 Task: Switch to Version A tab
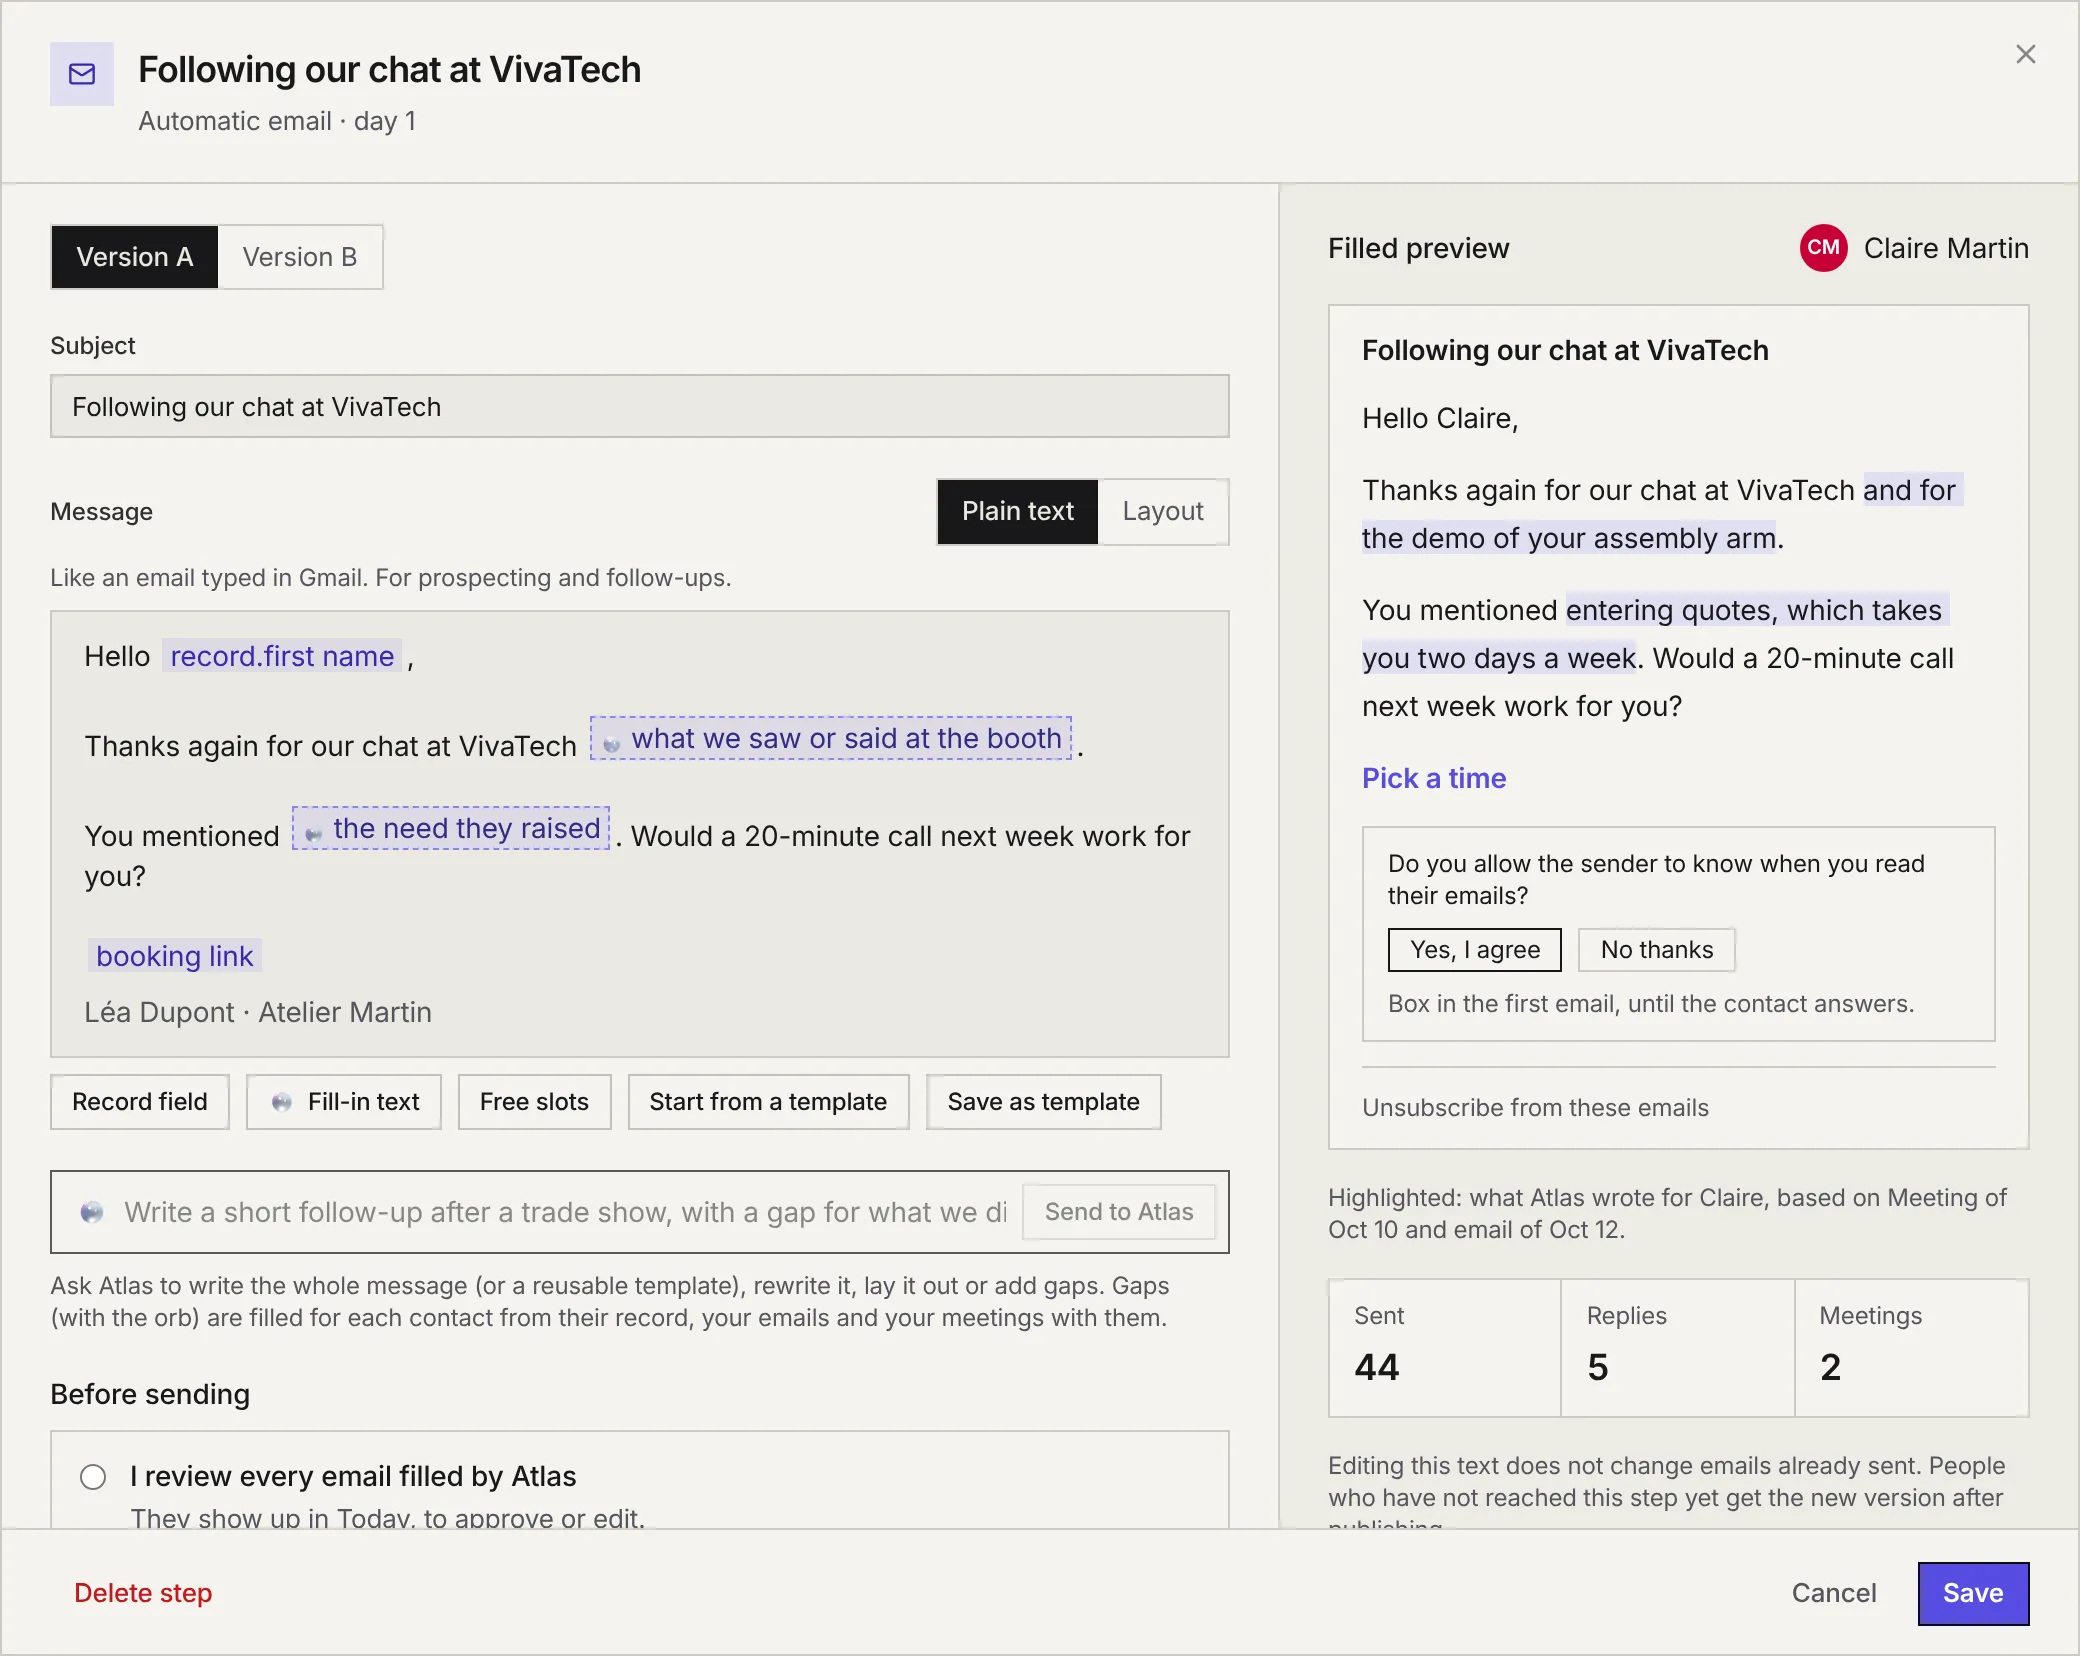[x=134, y=257]
